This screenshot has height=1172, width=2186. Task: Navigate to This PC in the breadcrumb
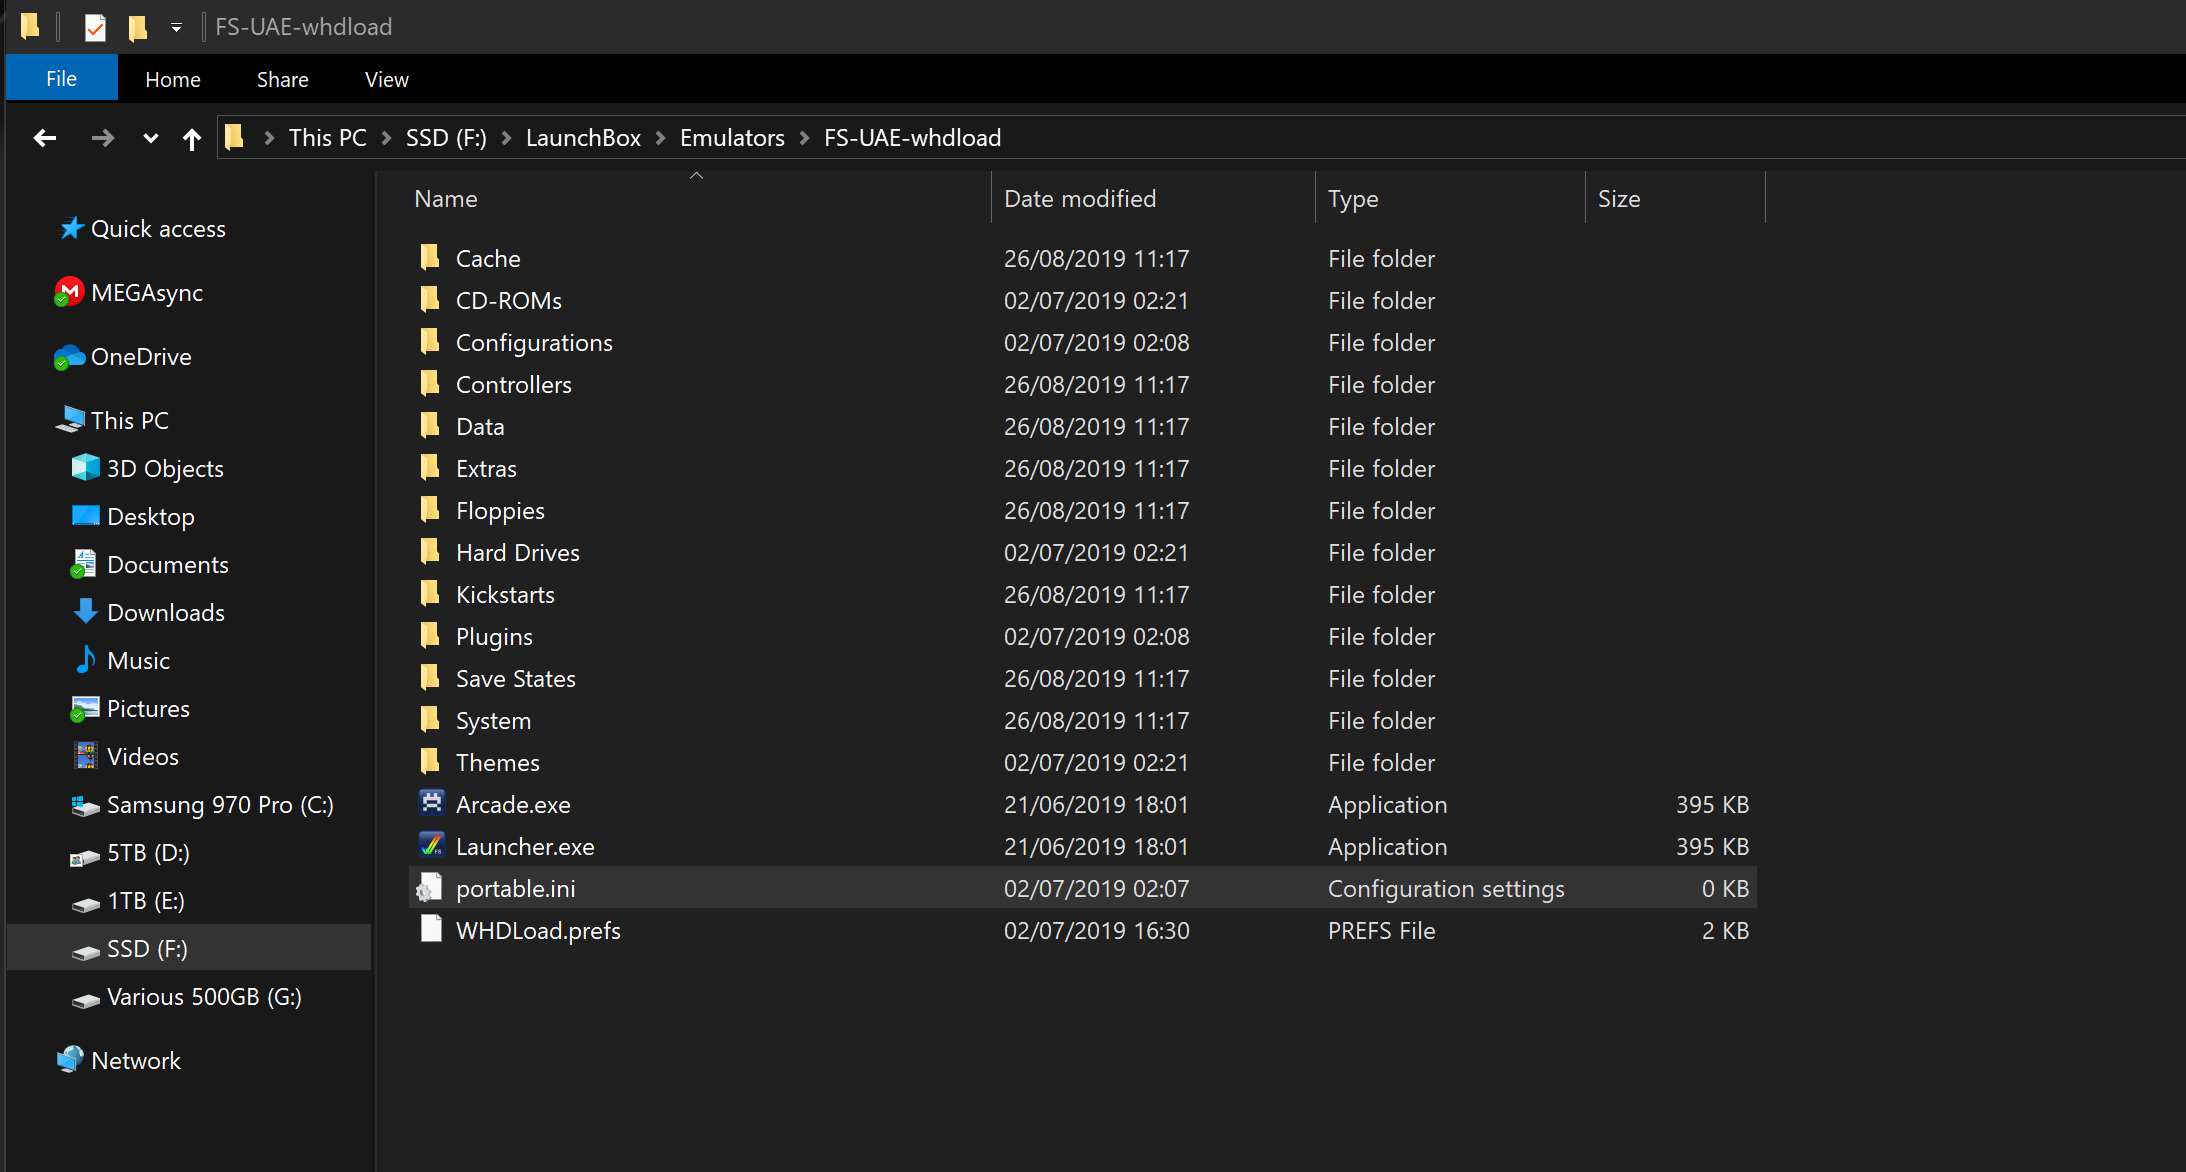point(327,138)
